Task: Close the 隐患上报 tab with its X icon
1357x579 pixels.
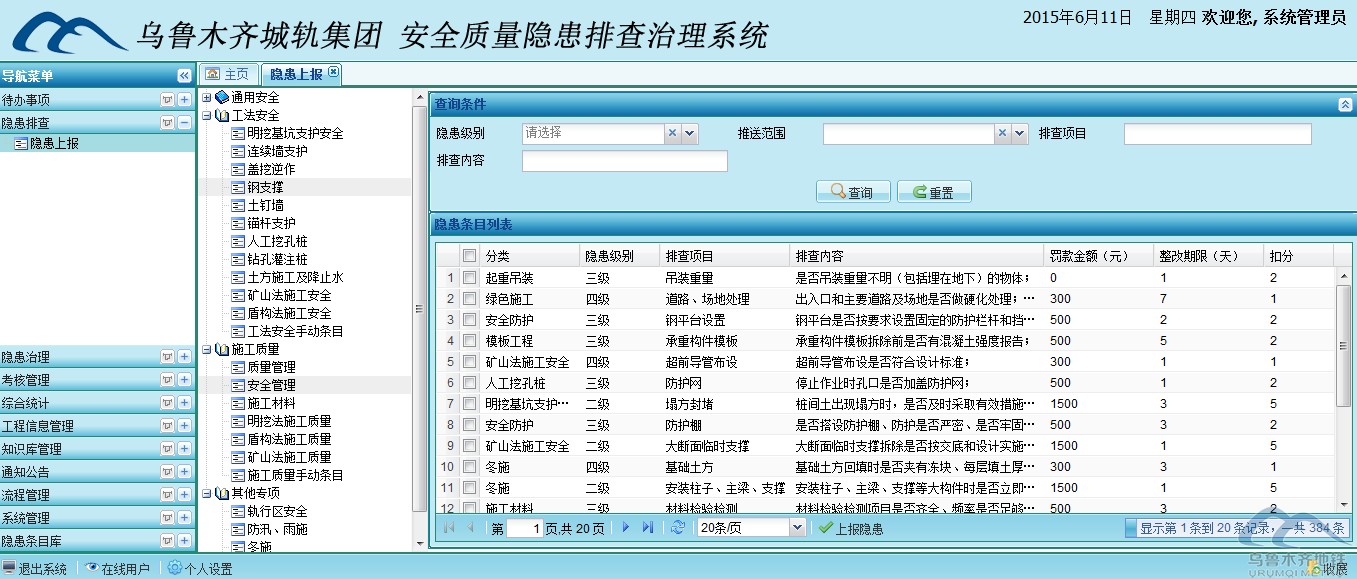Action: pos(333,72)
